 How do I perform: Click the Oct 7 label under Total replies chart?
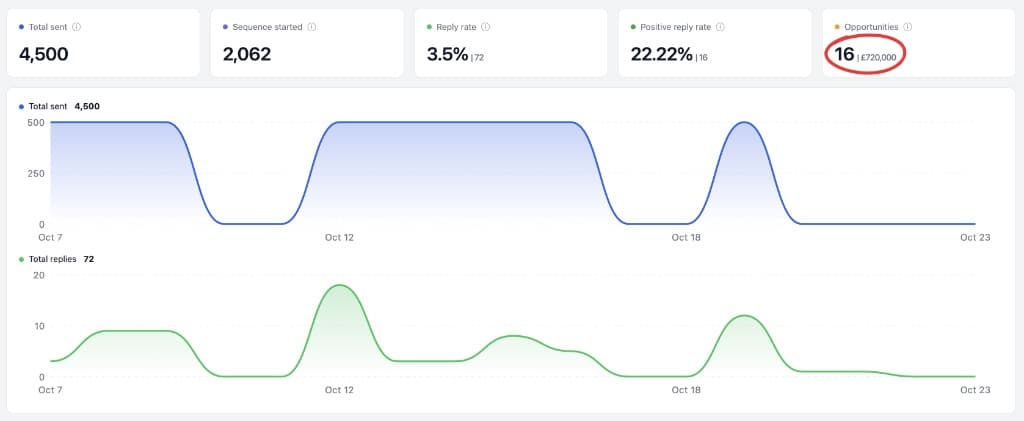pyautogui.click(x=51, y=390)
